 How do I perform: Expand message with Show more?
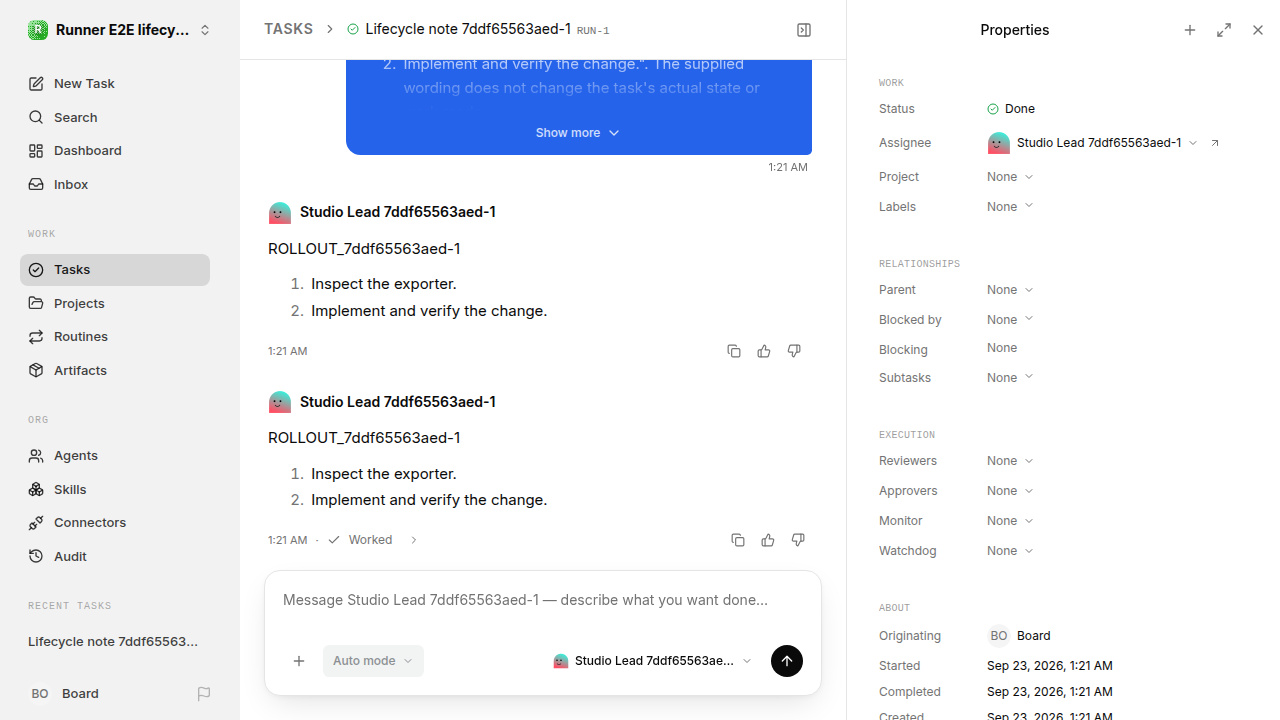coord(578,133)
